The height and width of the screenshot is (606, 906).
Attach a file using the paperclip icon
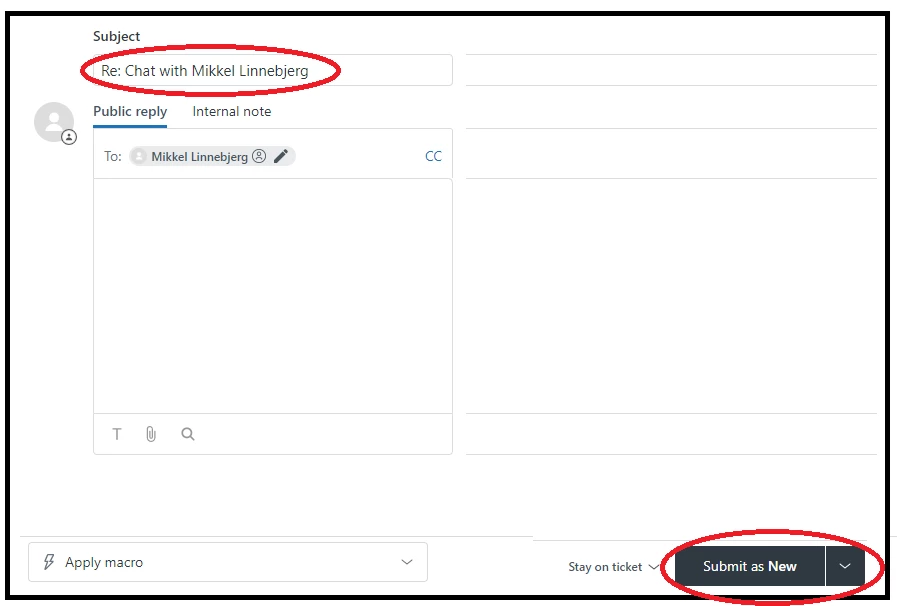point(151,434)
